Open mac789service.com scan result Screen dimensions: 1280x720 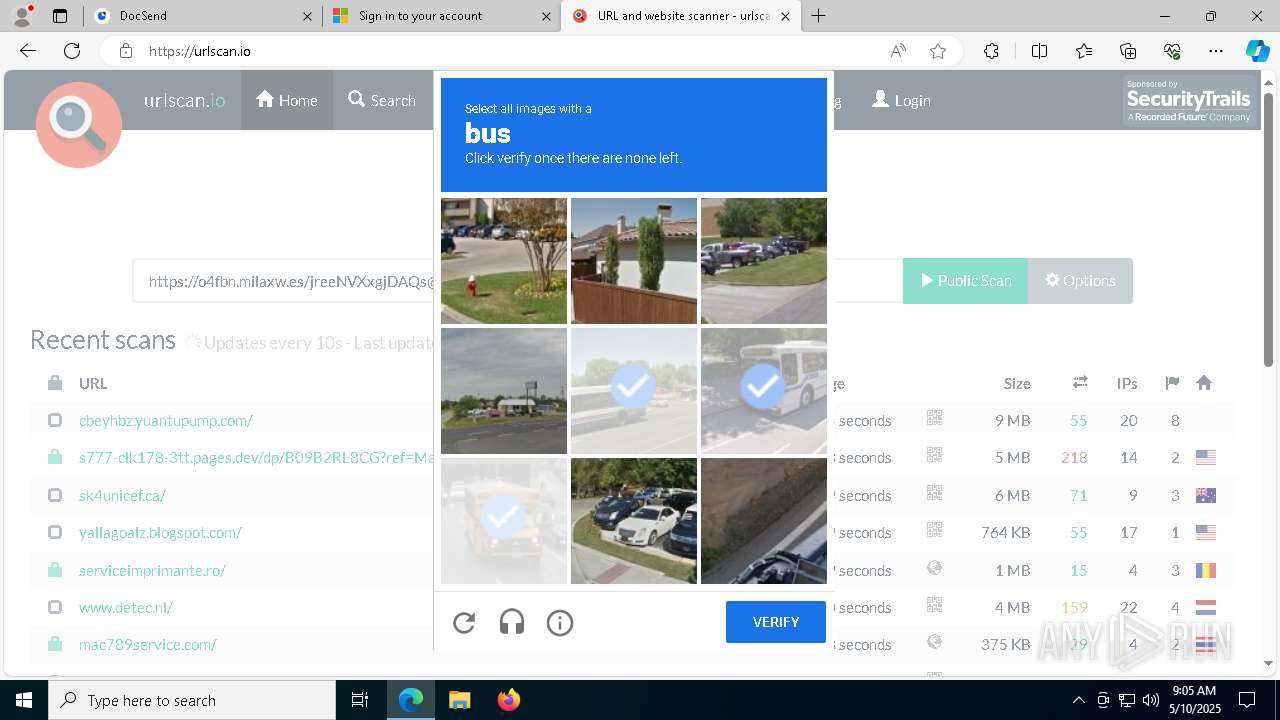[148, 644]
